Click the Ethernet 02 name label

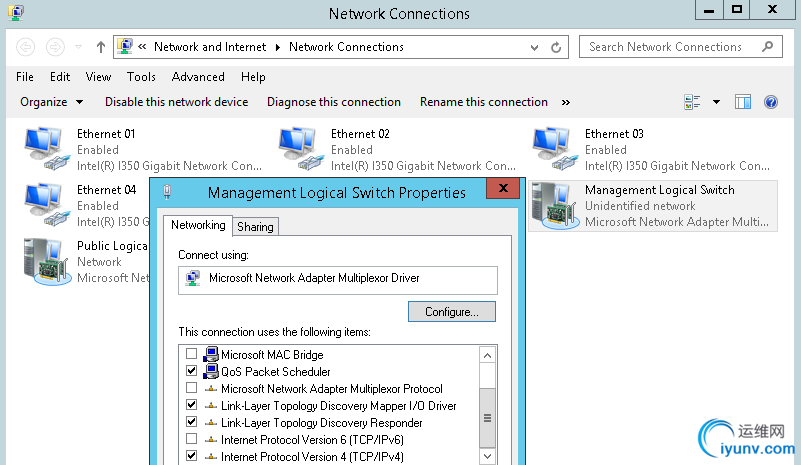coord(360,134)
